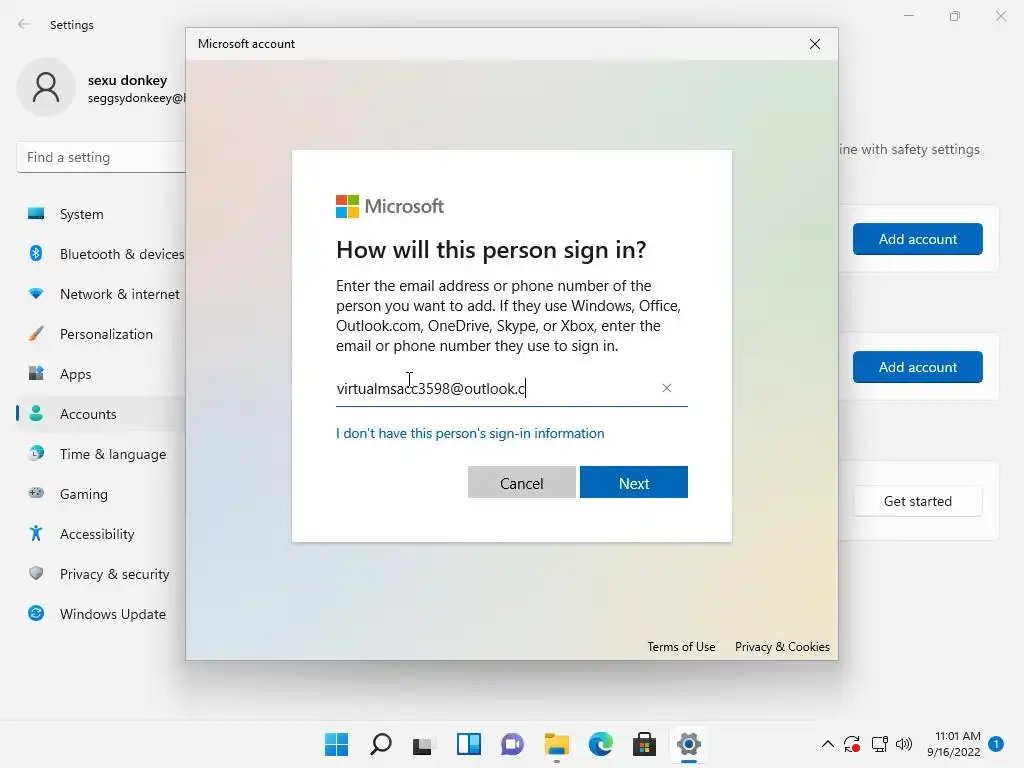Open Windows Update settings
Viewport: 1024px width, 768px height.
coord(101,614)
